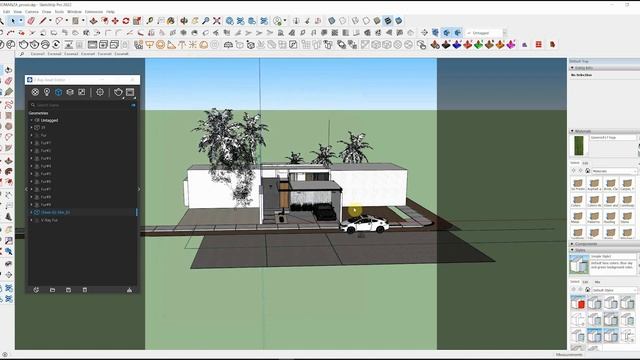The height and width of the screenshot is (360, 640).
Task: Expand the left Asset Editor panel arrow
Action: pyautogui.click(x=27, y=189)
